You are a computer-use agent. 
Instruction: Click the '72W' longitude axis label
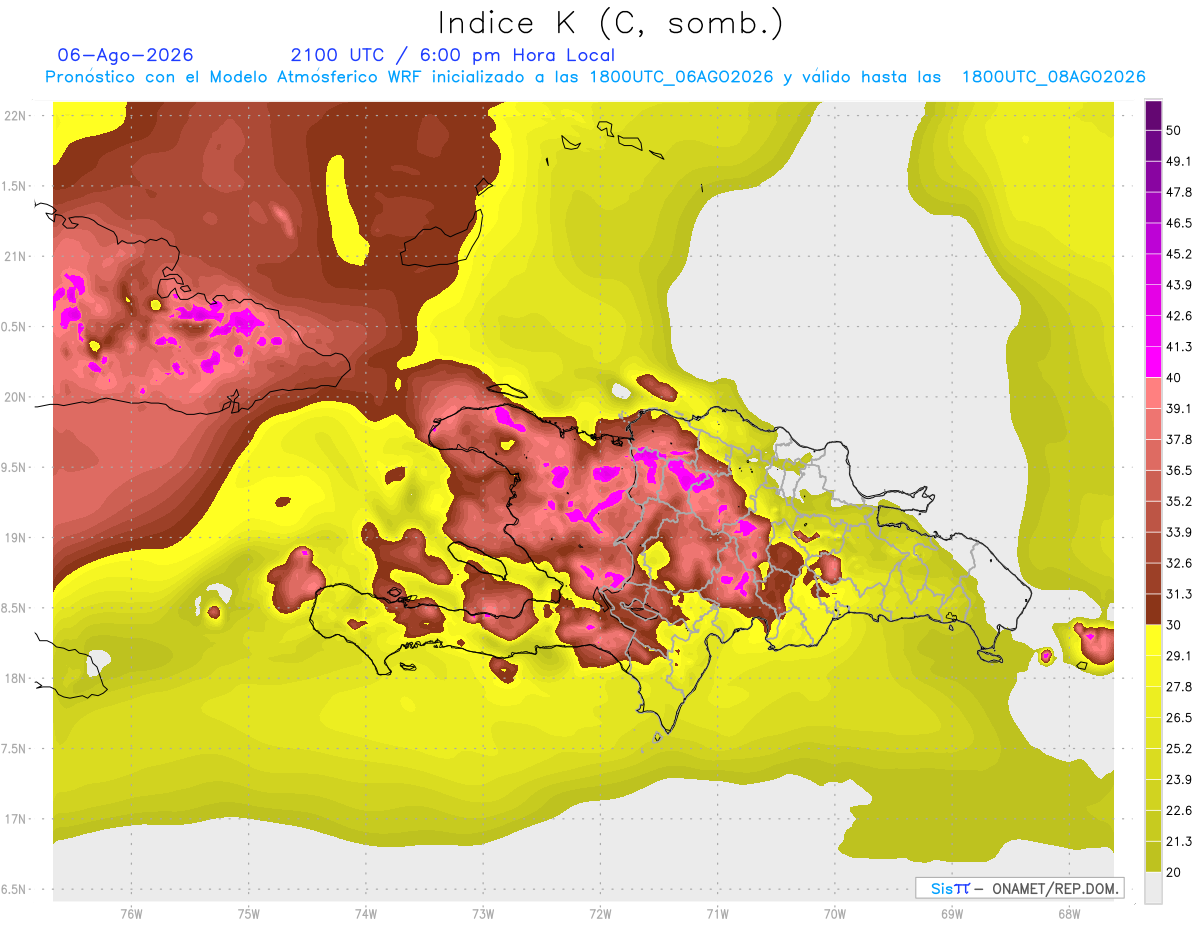pyautogui.click(x=600, y=913)
